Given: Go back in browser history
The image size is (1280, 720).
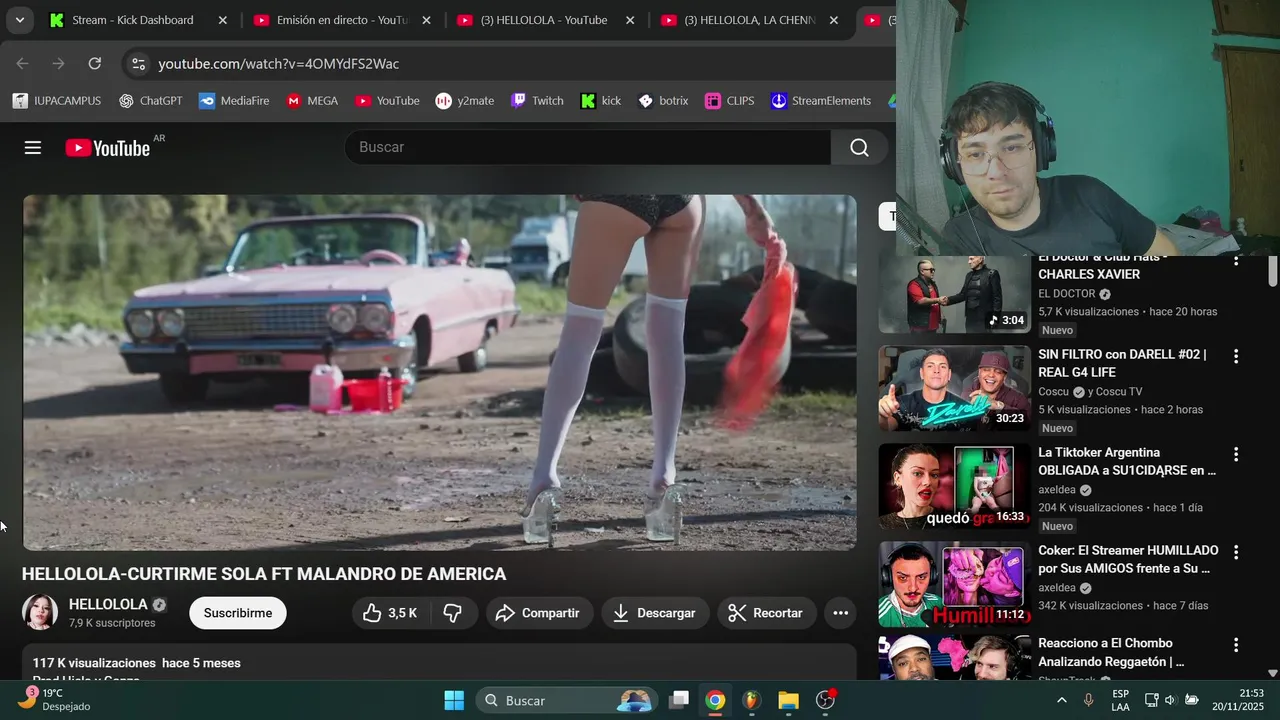Looking at the screenshot, I should click(x=22, y=63).
